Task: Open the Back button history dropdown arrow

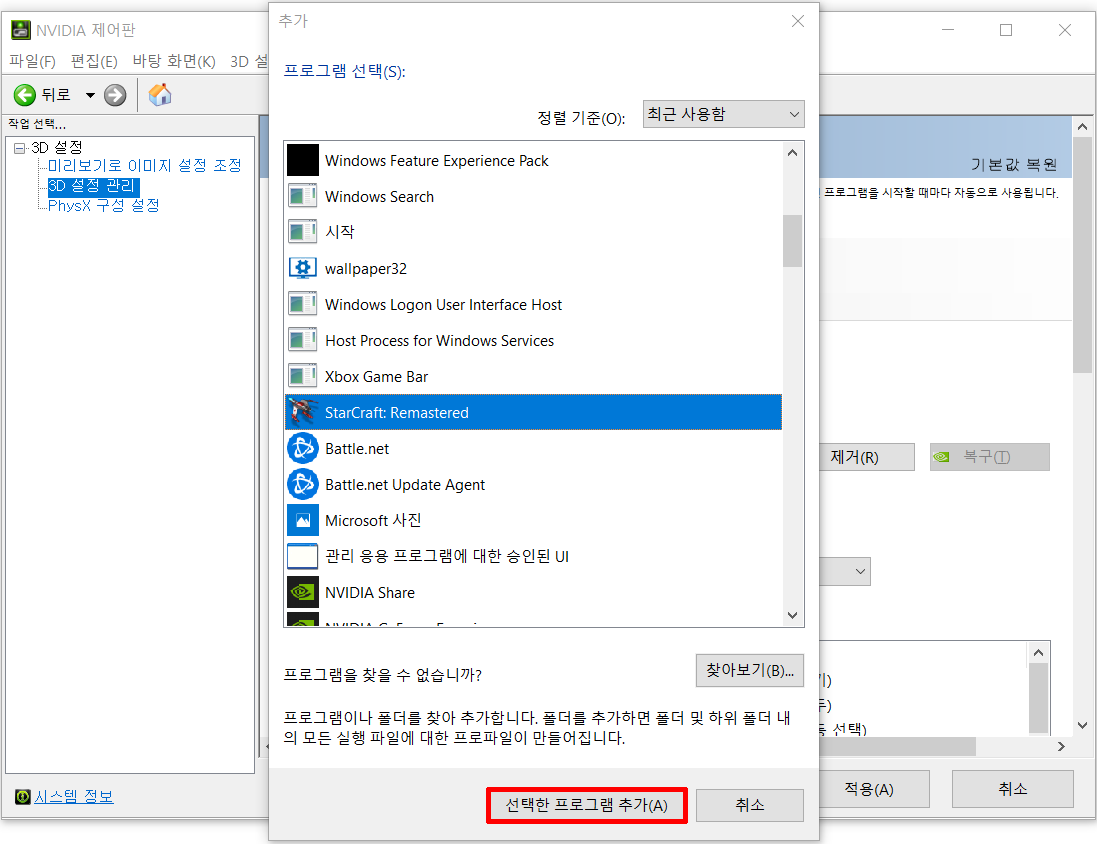Action: tap(90, 94)
